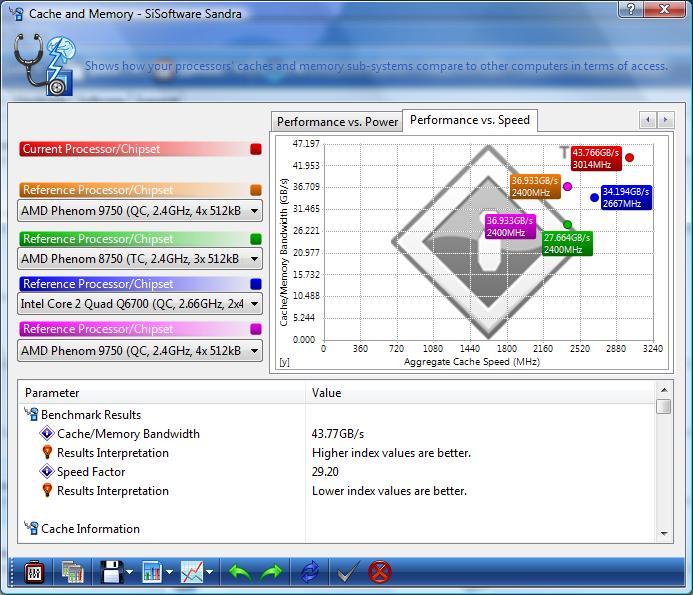Click the blue reference processor color swatch
The width and height of the screenshot is (693, 595).
(x=255, y=284)
